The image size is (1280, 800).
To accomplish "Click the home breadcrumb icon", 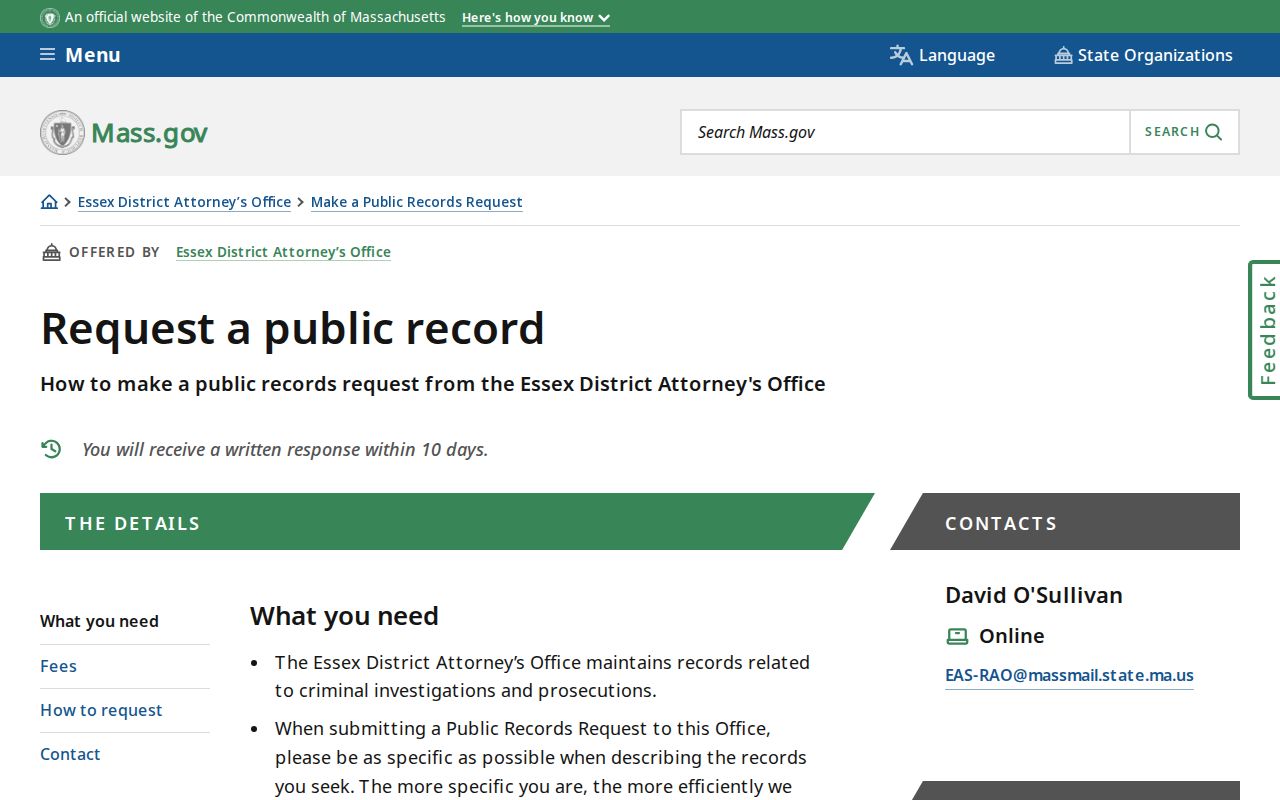I will click(x=49, y=202).
